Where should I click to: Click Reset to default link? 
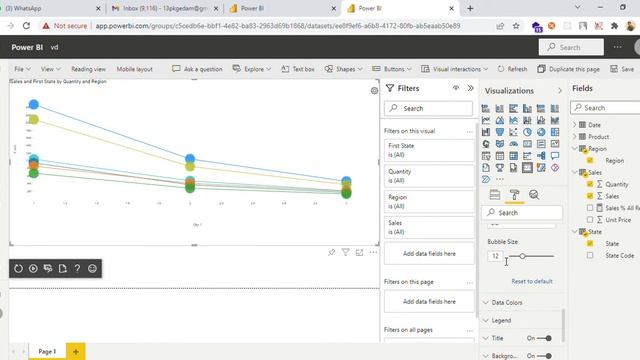pyautogui.click(x=531, y=281)
